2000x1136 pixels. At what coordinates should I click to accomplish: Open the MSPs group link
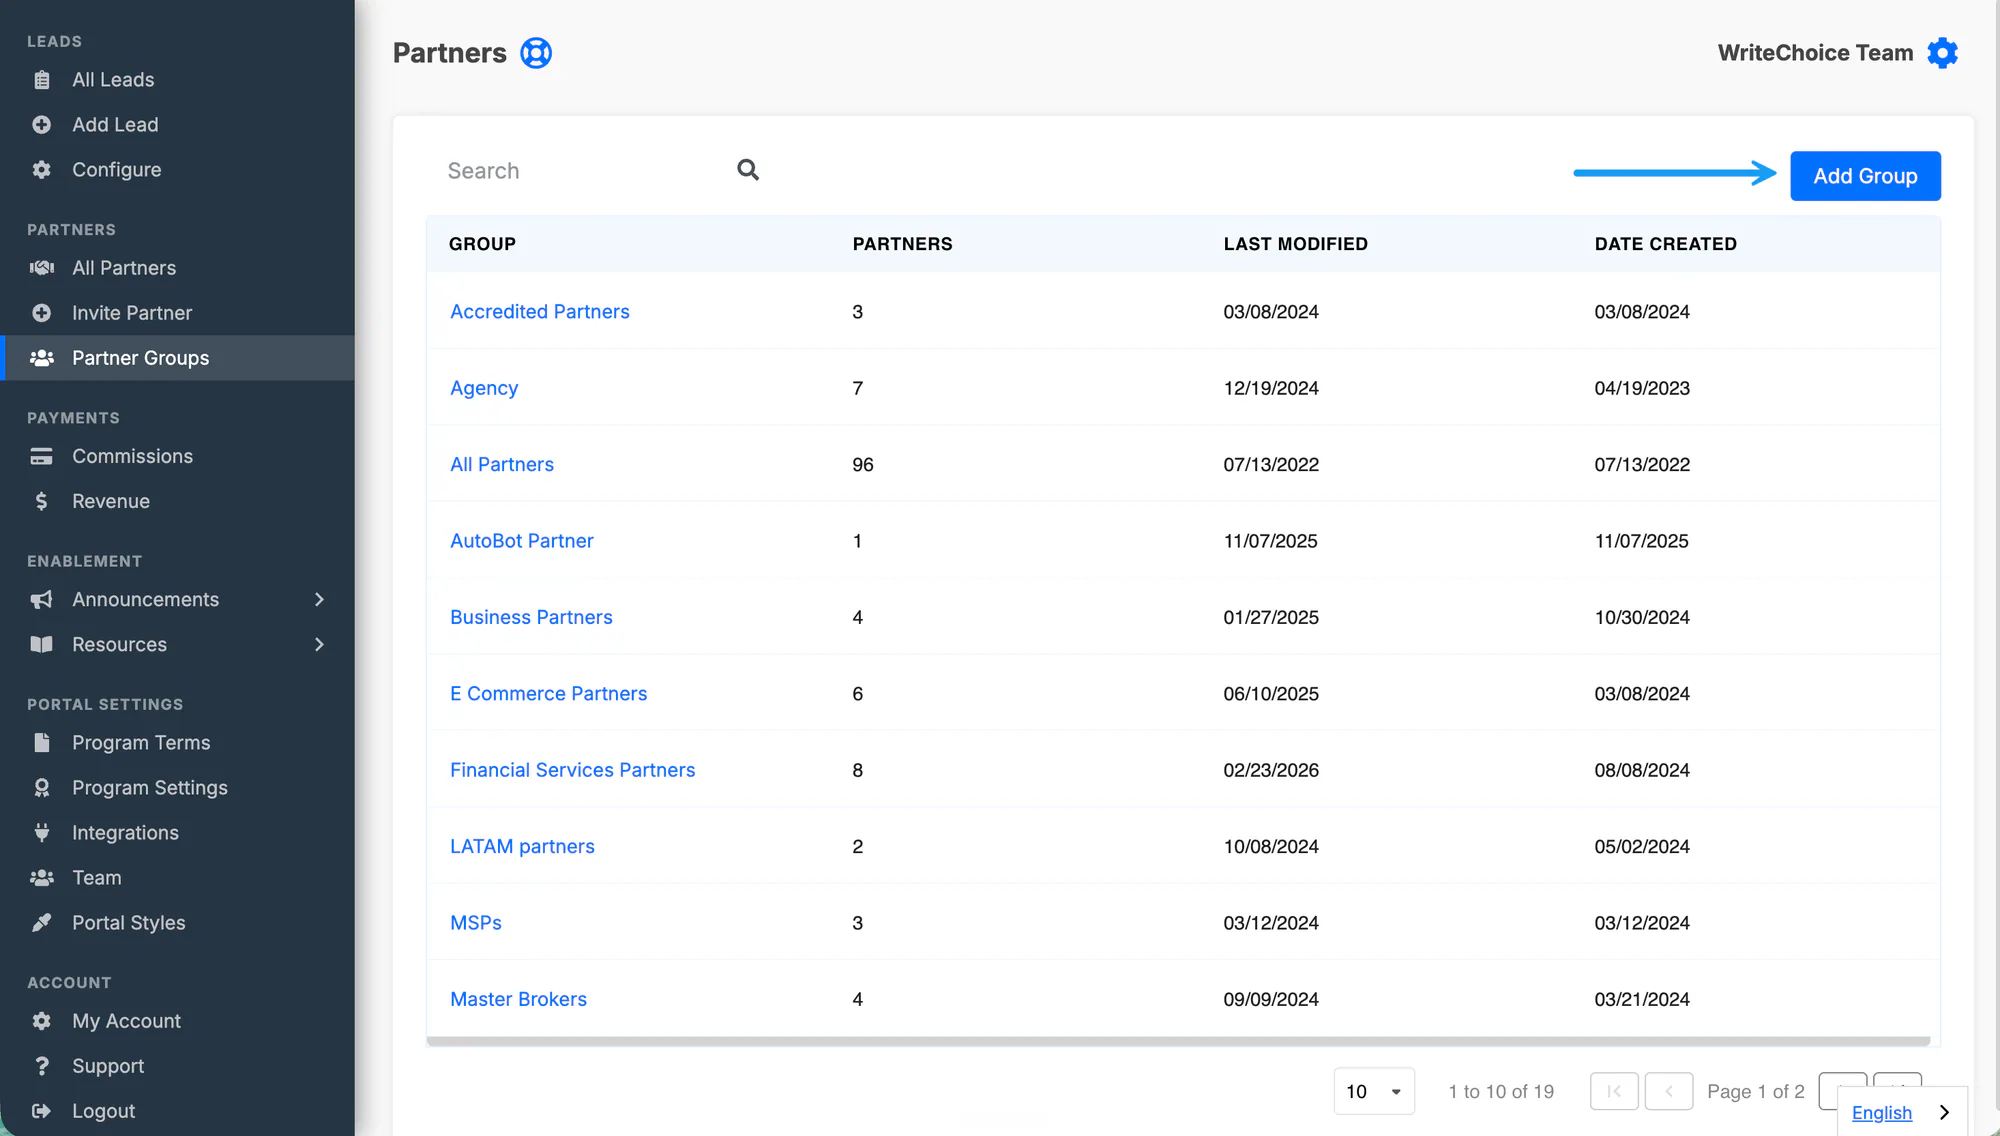pos(476,923)
